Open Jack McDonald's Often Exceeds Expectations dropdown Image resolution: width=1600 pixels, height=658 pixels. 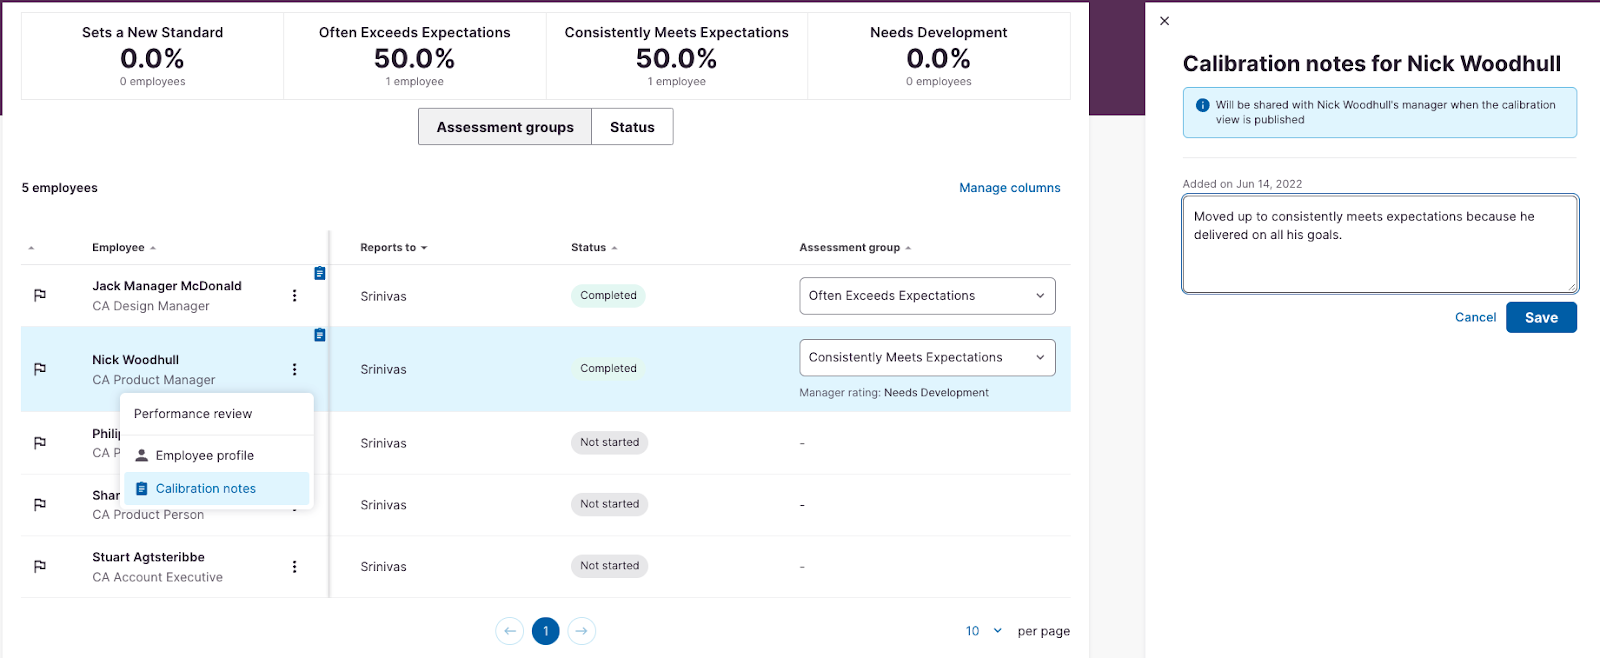[927, 296]
